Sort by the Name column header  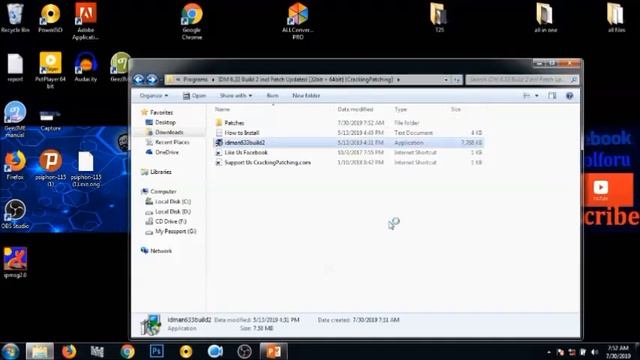pos(222,109)
